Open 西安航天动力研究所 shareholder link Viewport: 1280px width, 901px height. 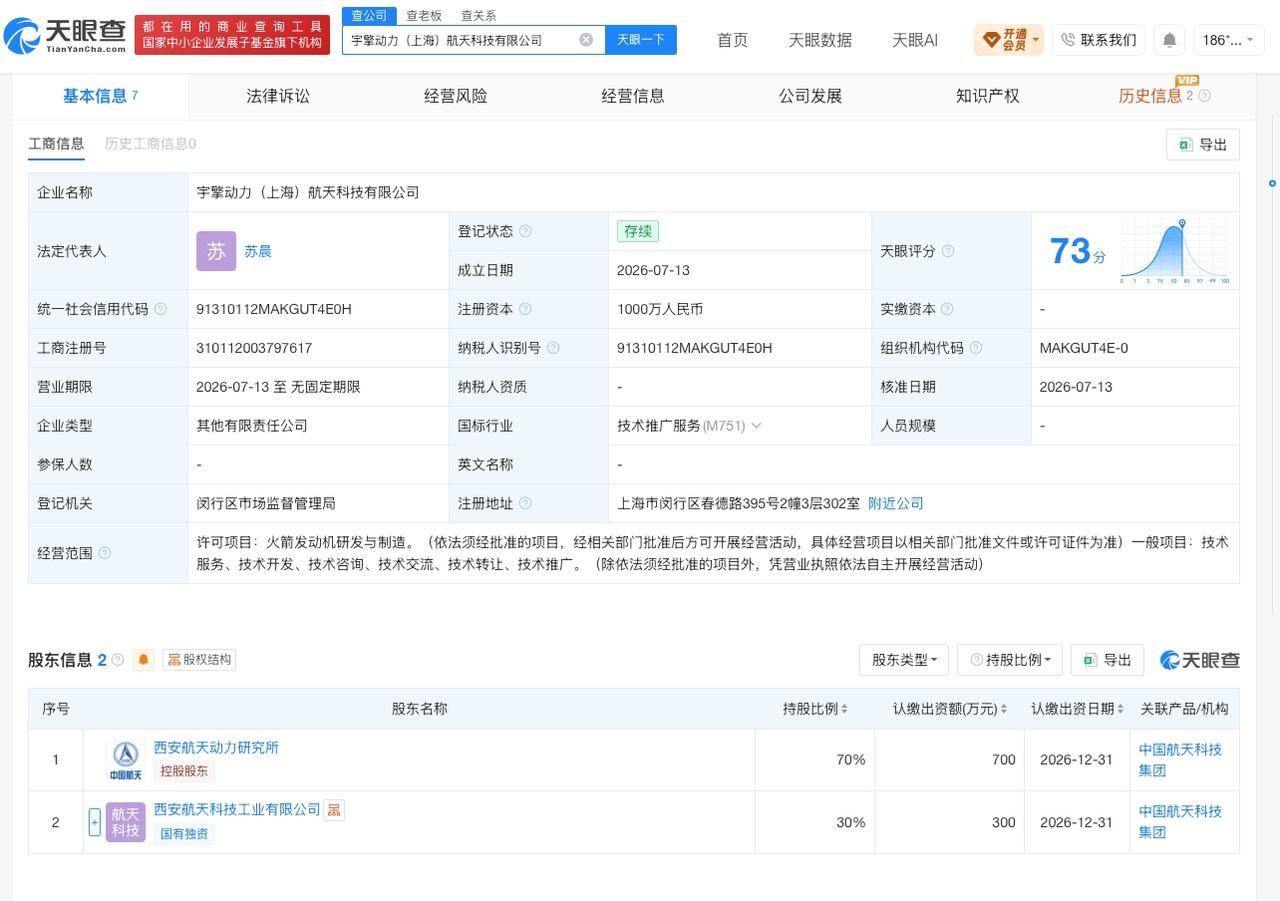point(216,748)
